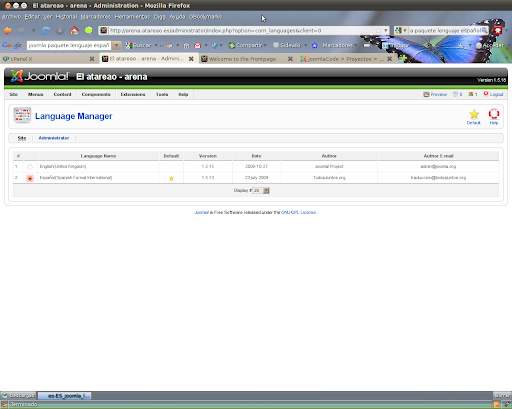Click the Joomla favicon in the address bar
Screen dimensions: 512x409
click(x=104, y=30)
